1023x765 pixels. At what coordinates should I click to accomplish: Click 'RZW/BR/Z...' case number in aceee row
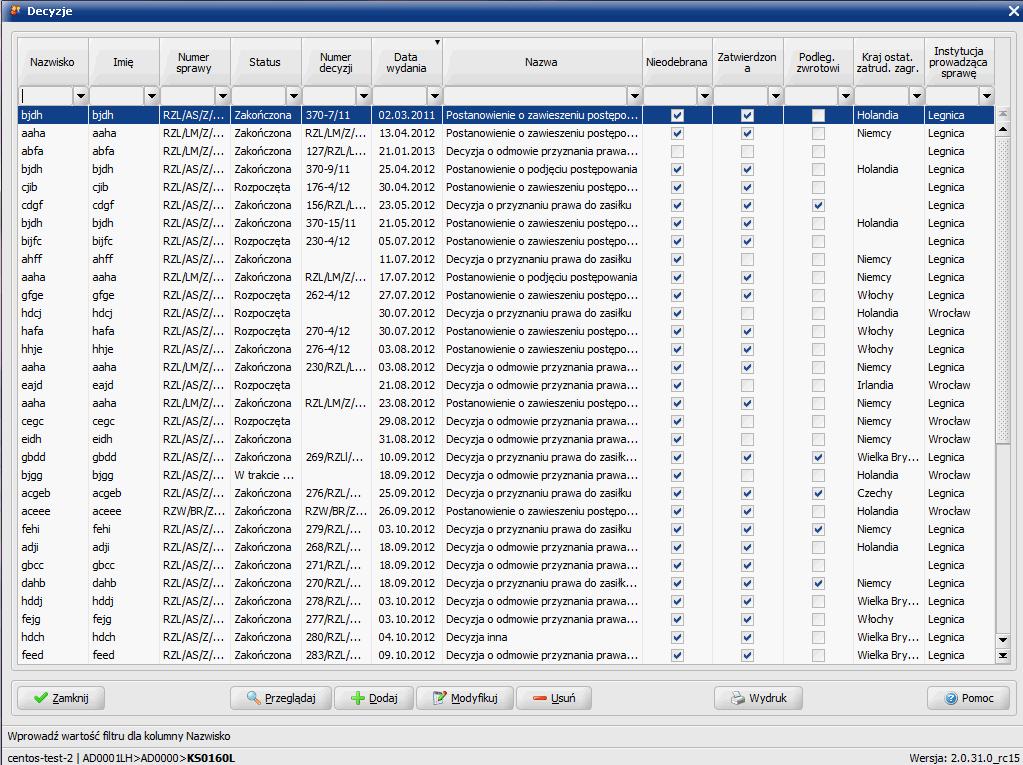[194, 511]
